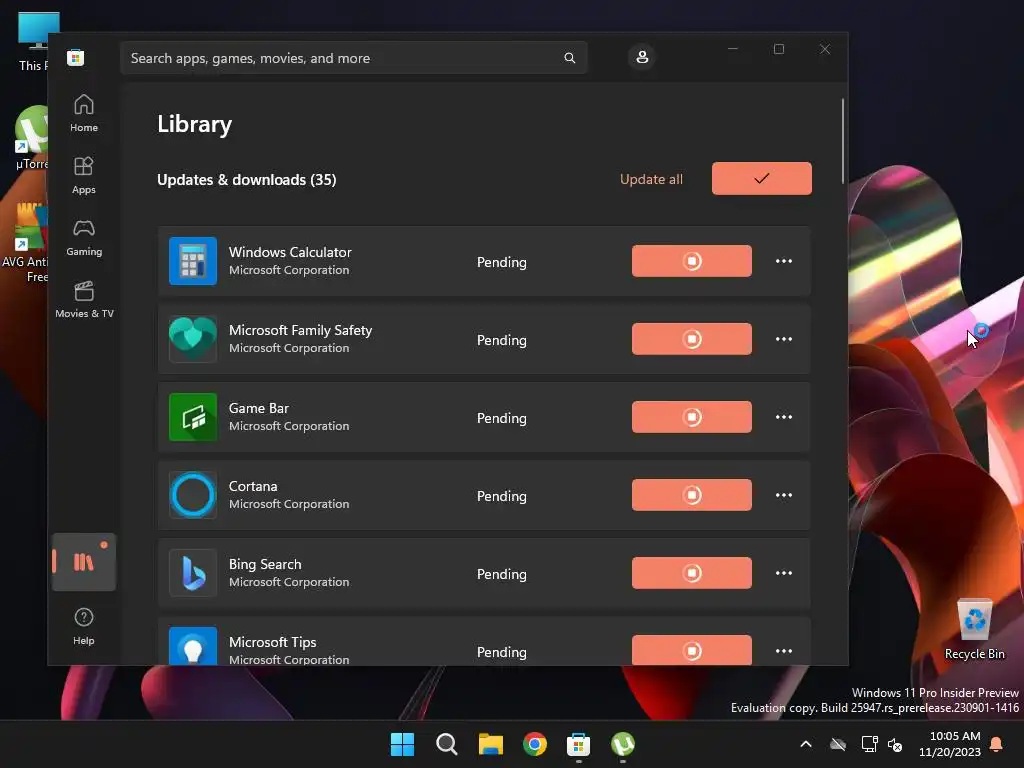This screenshot has height=768, width=1024.
Task: Open the Apps section in the sidebar
Action: pyautogui.click(x=84, y=175)
